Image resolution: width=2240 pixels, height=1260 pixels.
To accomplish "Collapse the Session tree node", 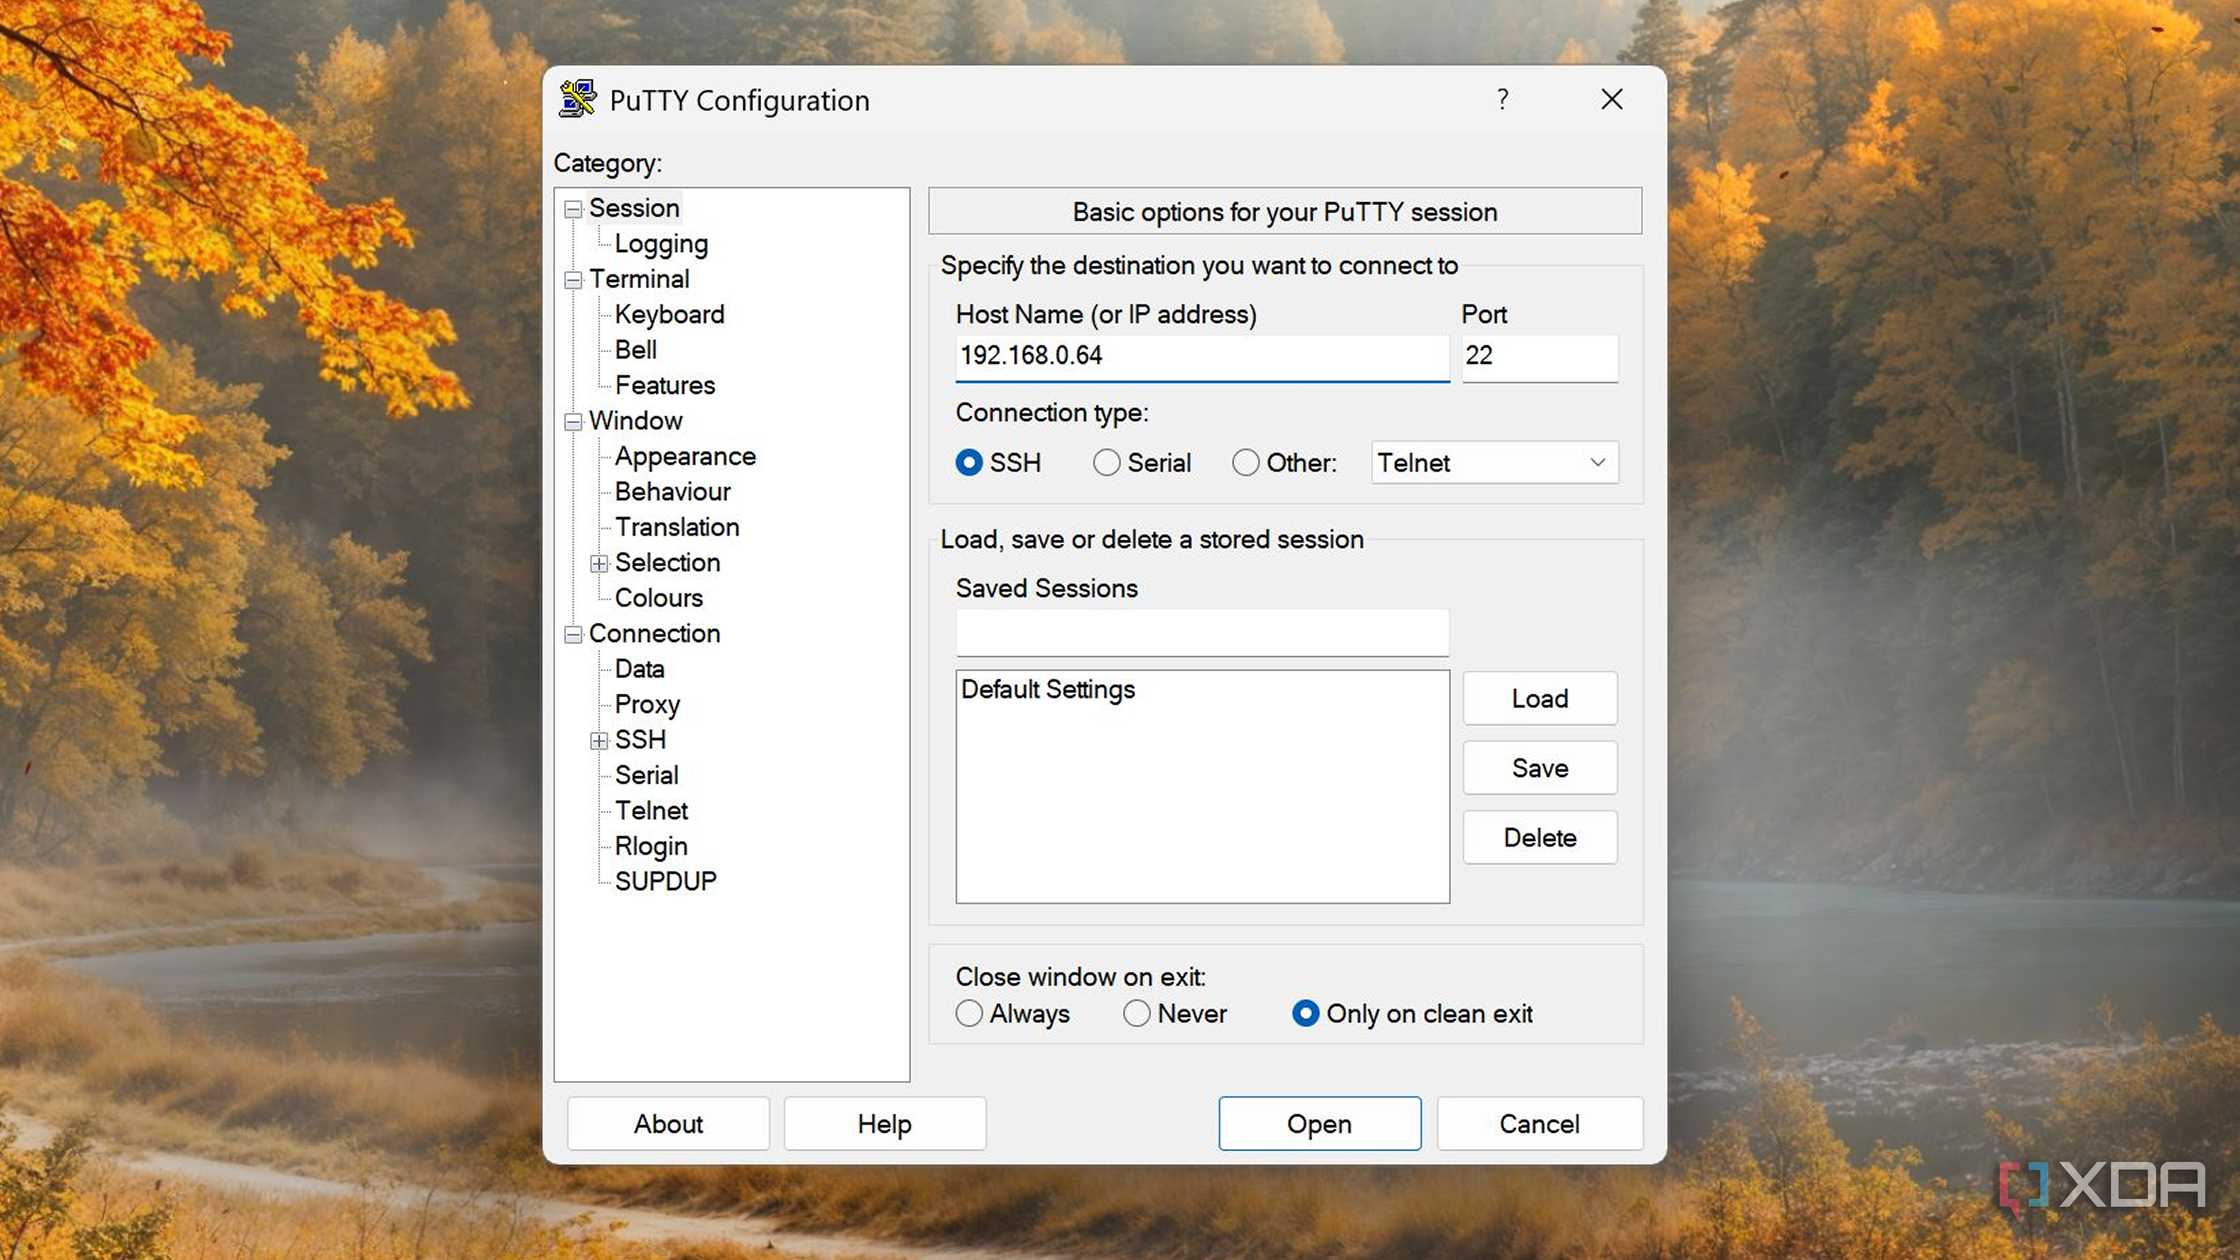I will [x=573, y=209].
